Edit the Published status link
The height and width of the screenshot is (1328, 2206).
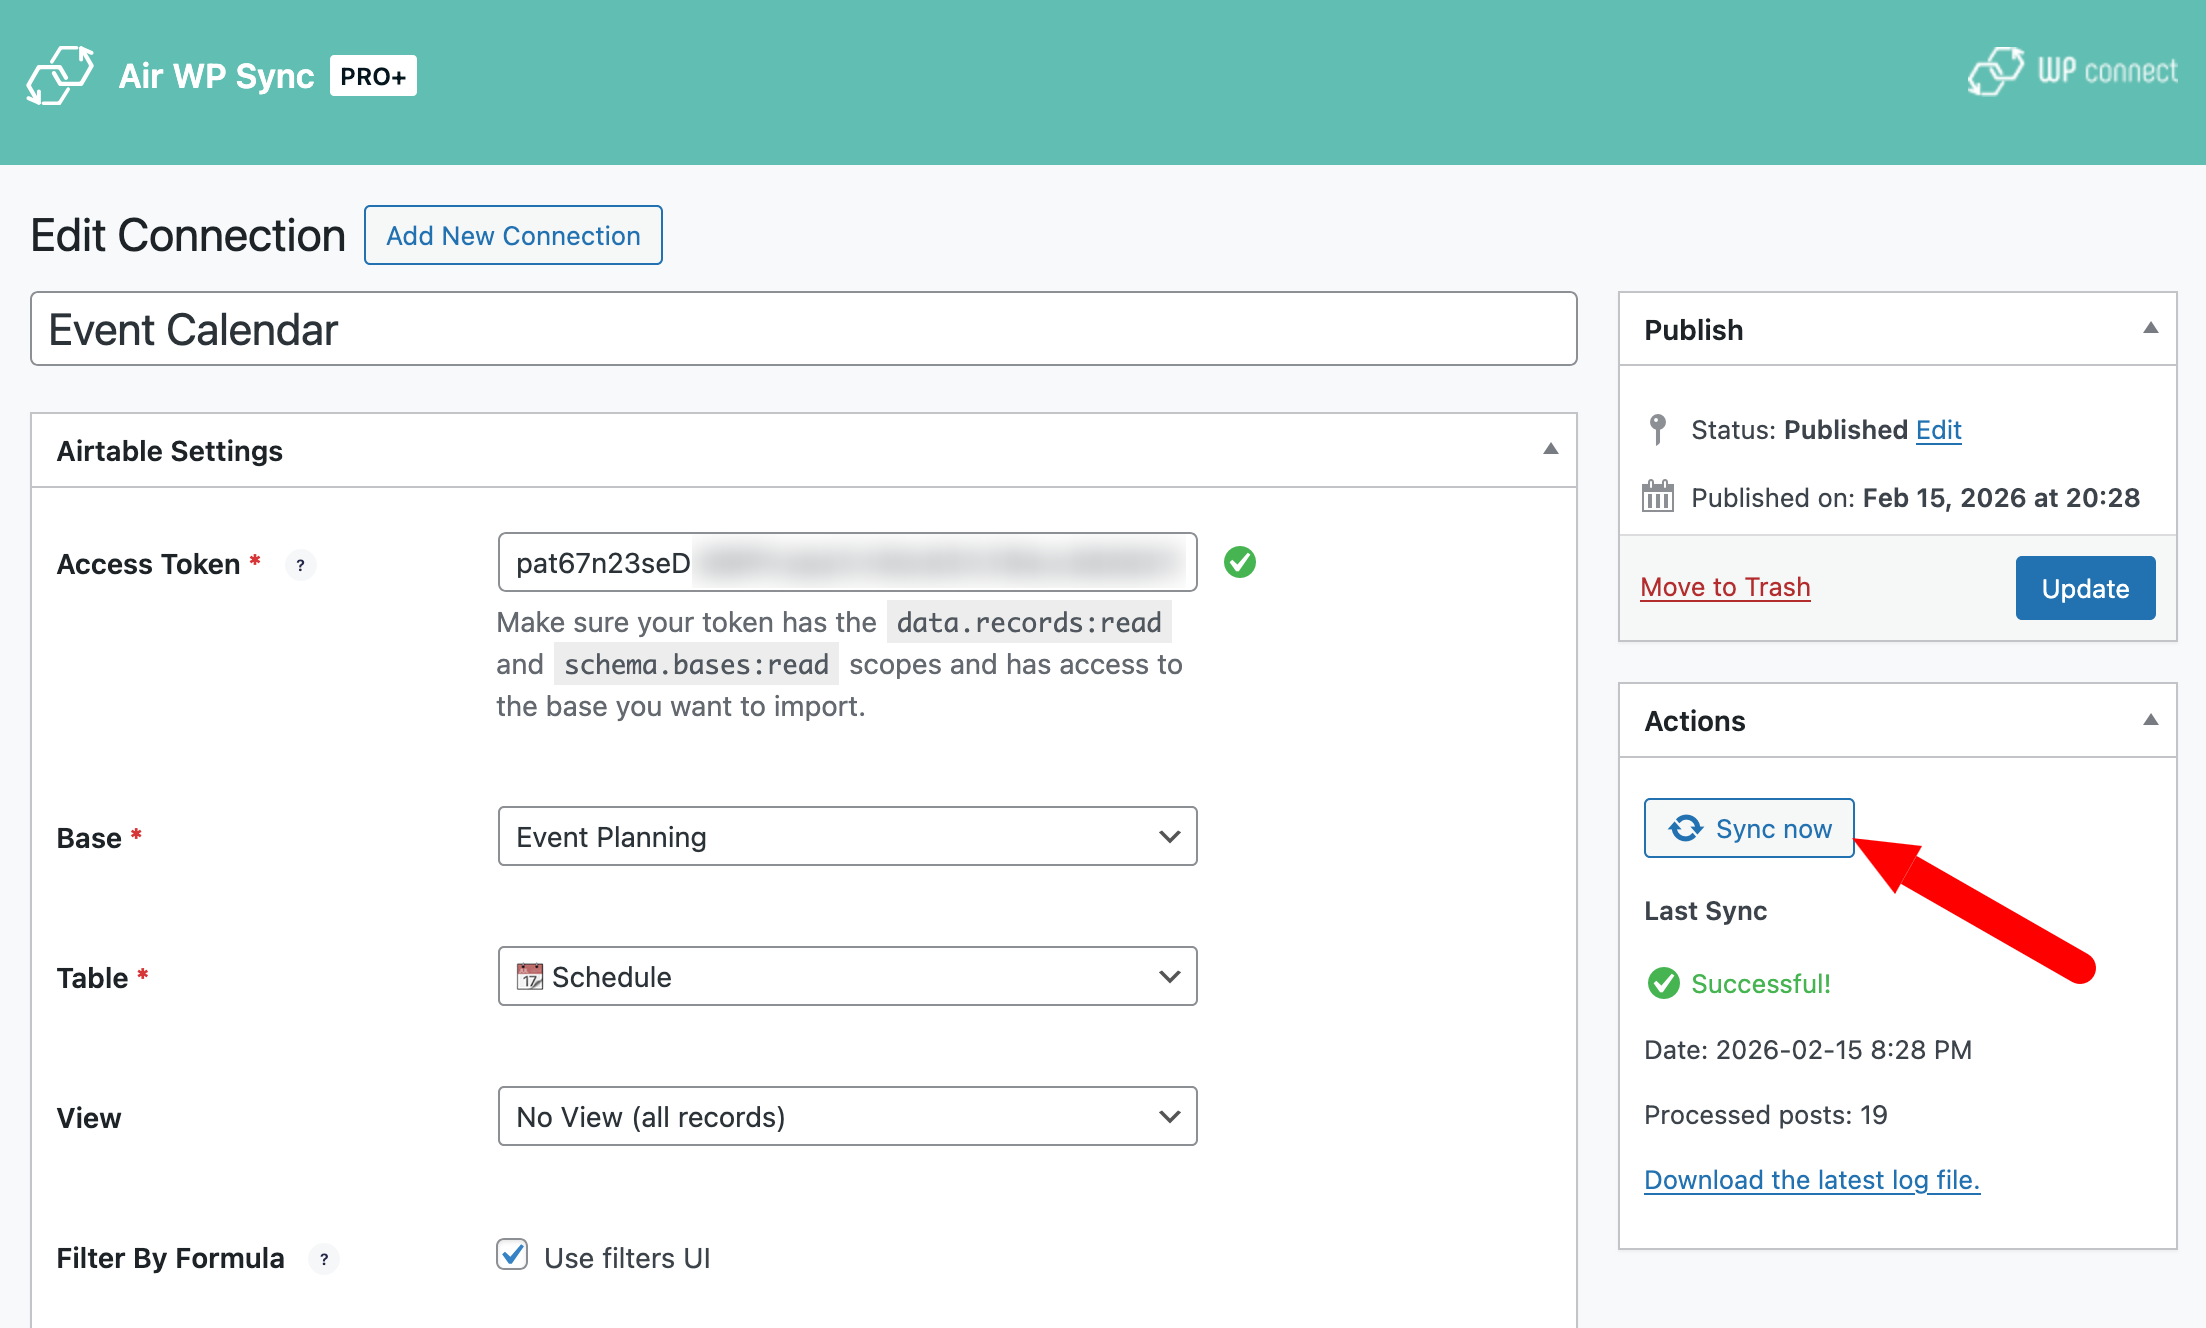(1939, 430)
